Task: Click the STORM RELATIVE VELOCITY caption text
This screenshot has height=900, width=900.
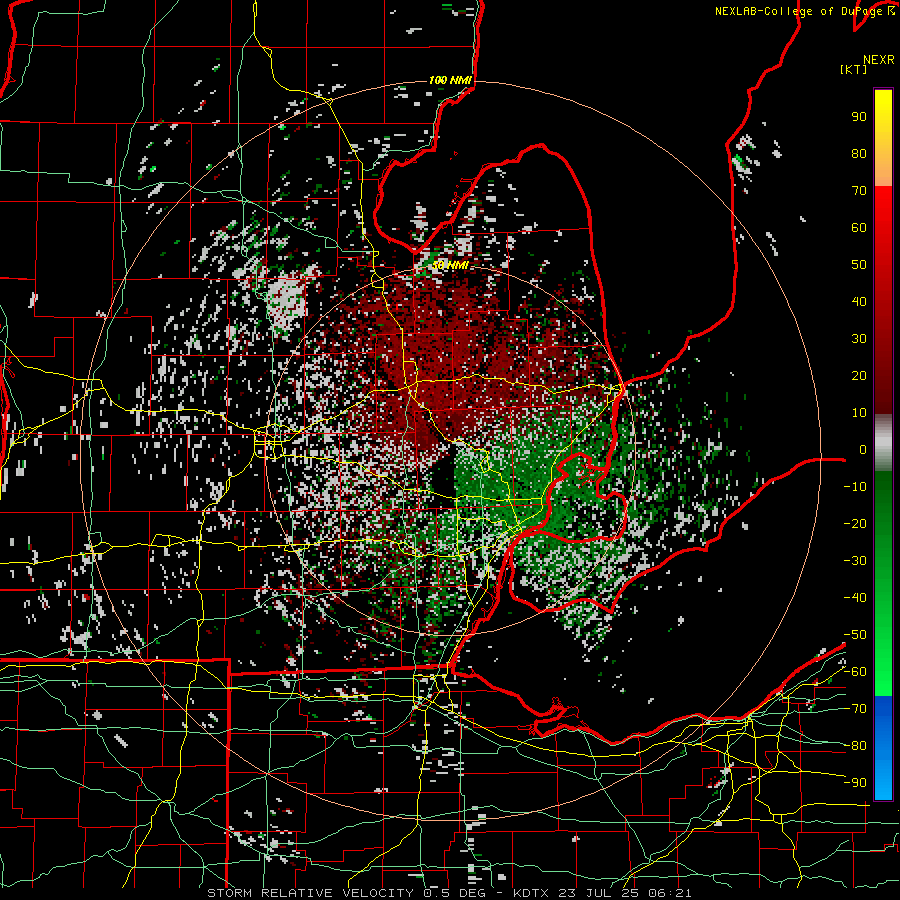Action: point(310,893)
